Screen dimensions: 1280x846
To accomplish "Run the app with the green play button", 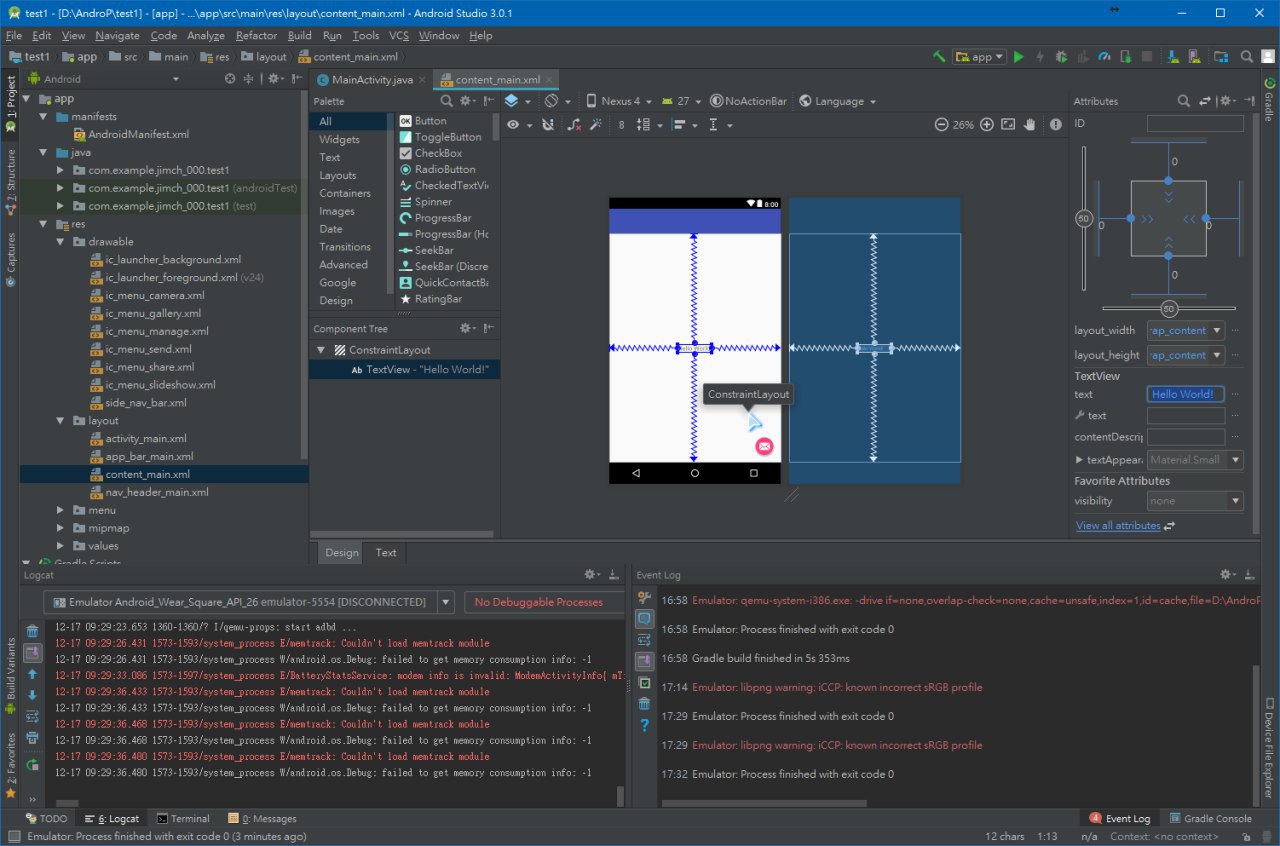I will point(1018,57).
